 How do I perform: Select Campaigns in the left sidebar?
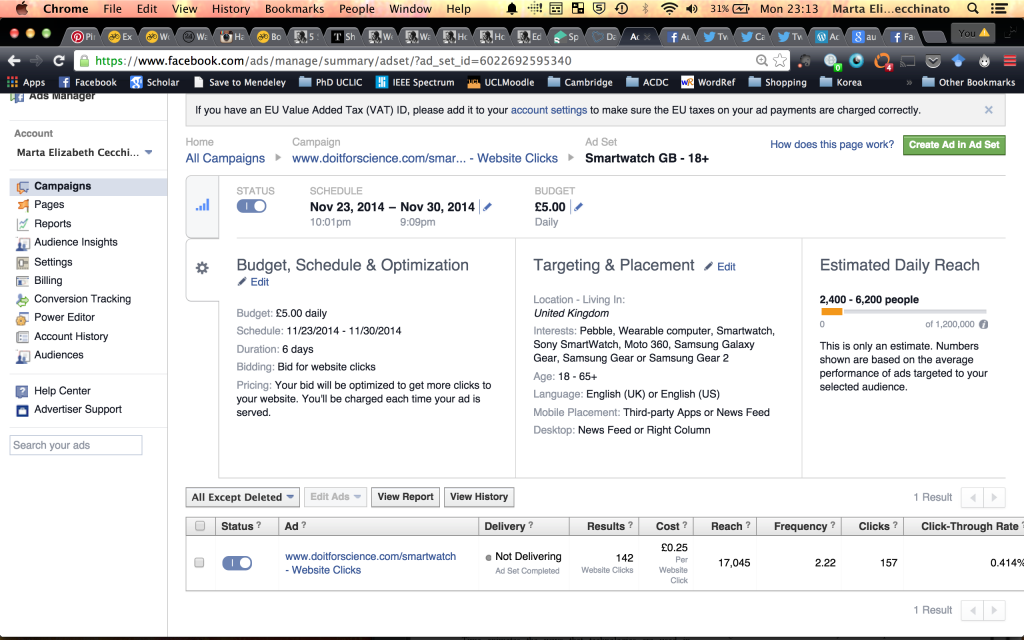(62, 186)
